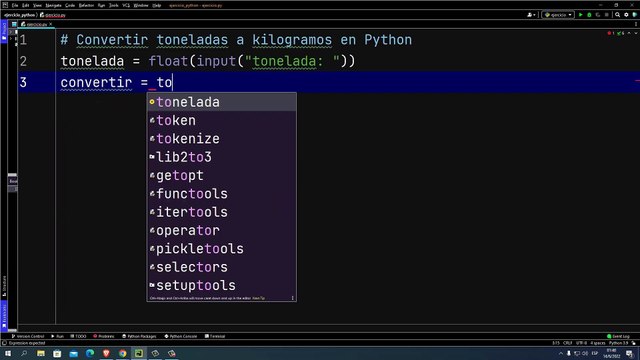Screen dimensions: 640x360
Task: Run the ejercicio configuration with green play button
Action: [580, 15]
